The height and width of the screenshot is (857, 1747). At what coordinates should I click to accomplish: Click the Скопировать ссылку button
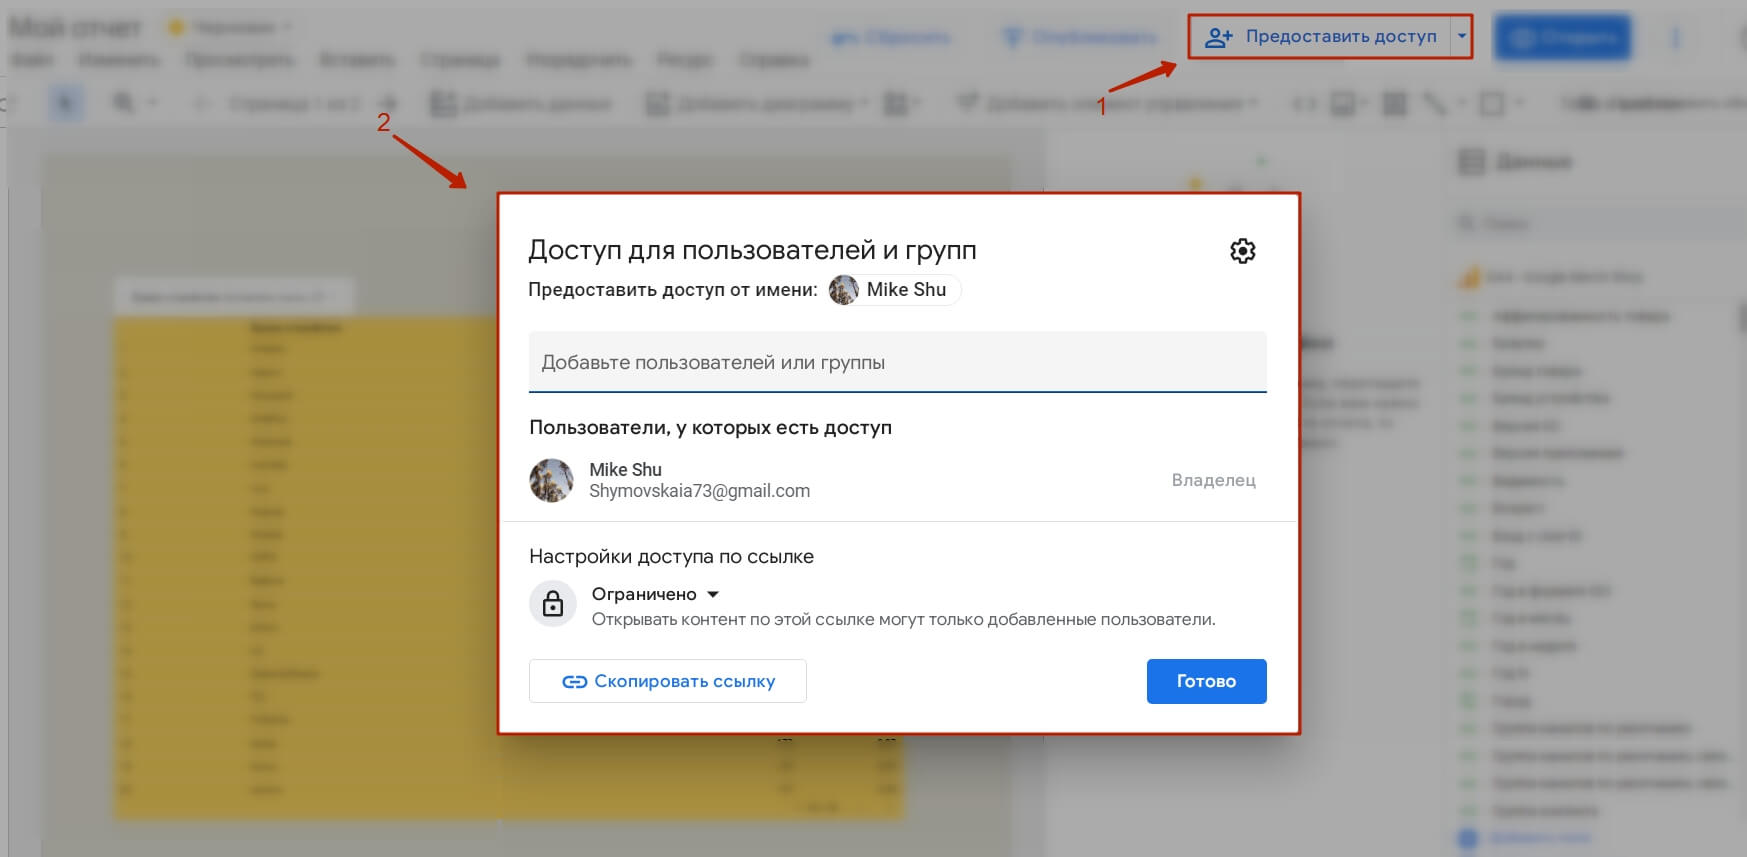(x=668, y=681)
